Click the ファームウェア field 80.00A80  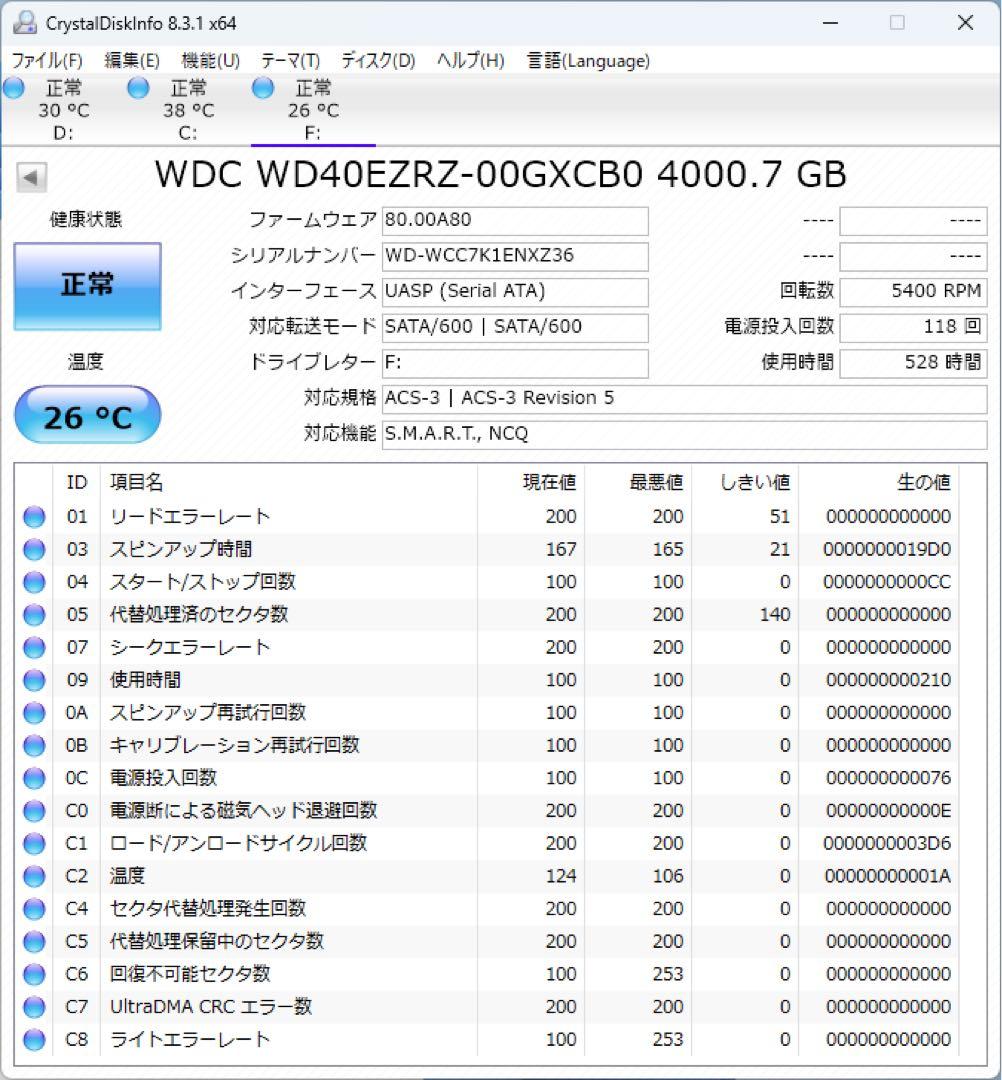point(515,220)
